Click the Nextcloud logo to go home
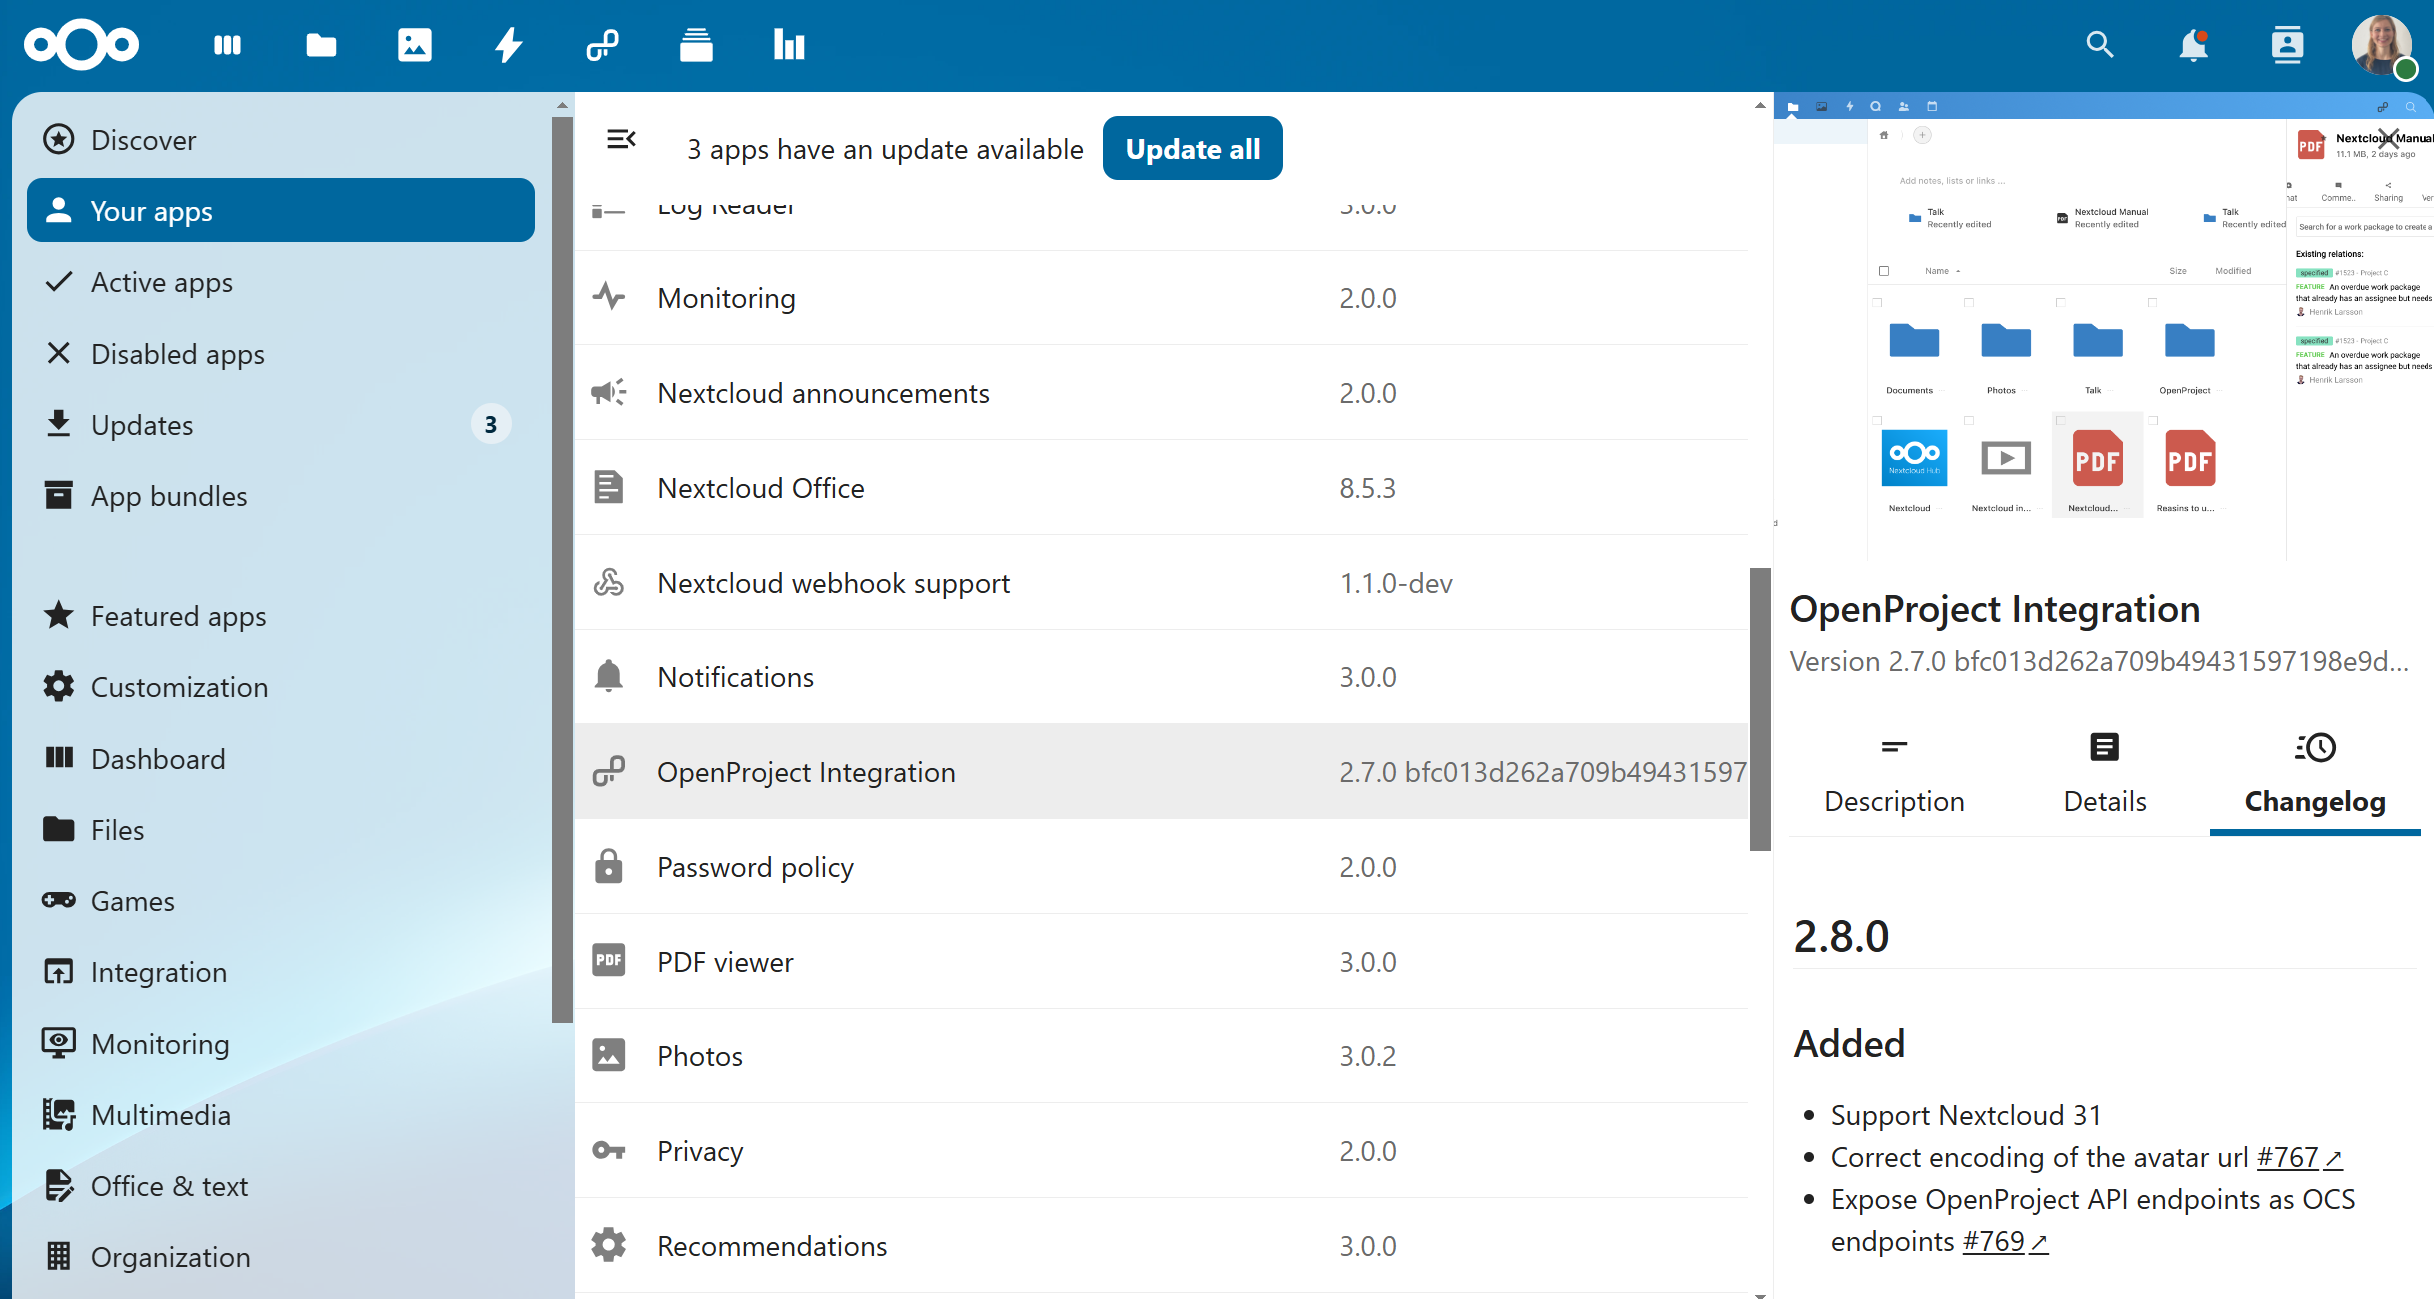 click(x=80, y=45)
